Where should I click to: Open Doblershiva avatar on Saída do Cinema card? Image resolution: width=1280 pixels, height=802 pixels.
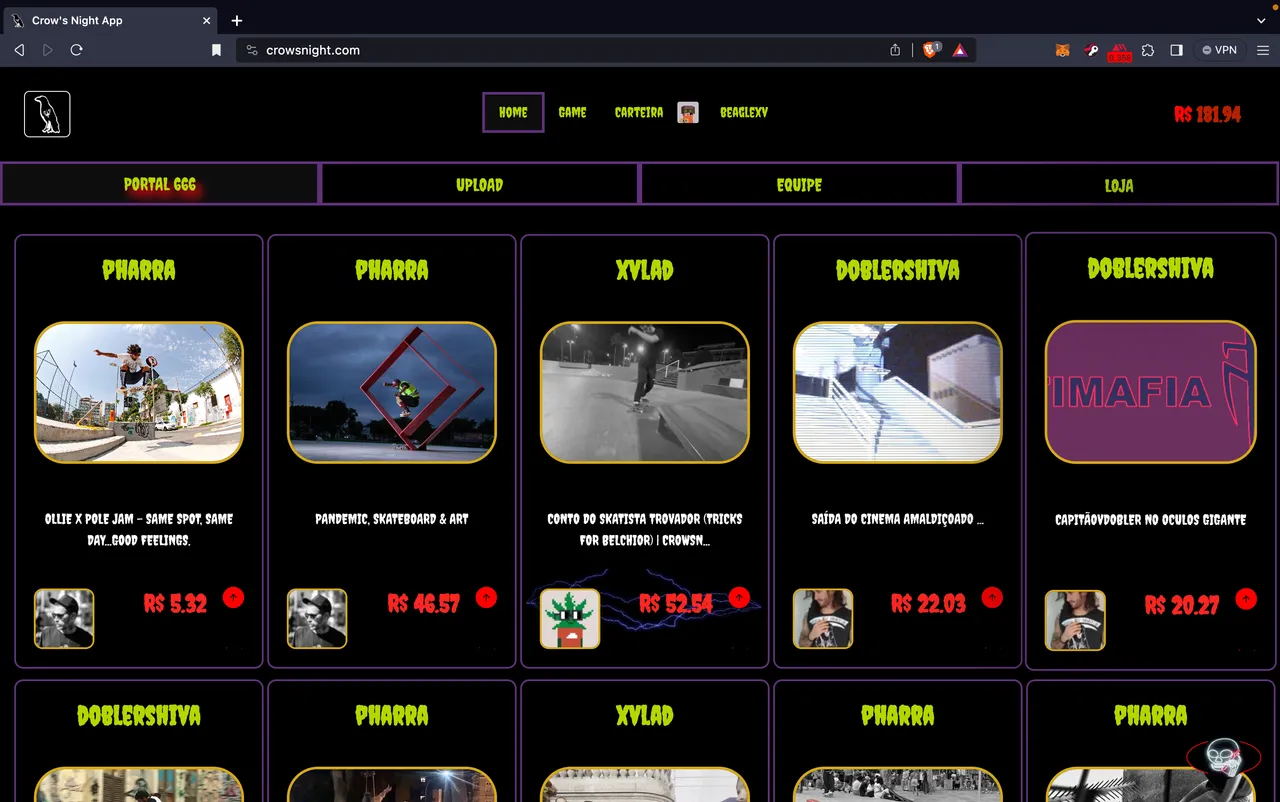pos(823,619)
